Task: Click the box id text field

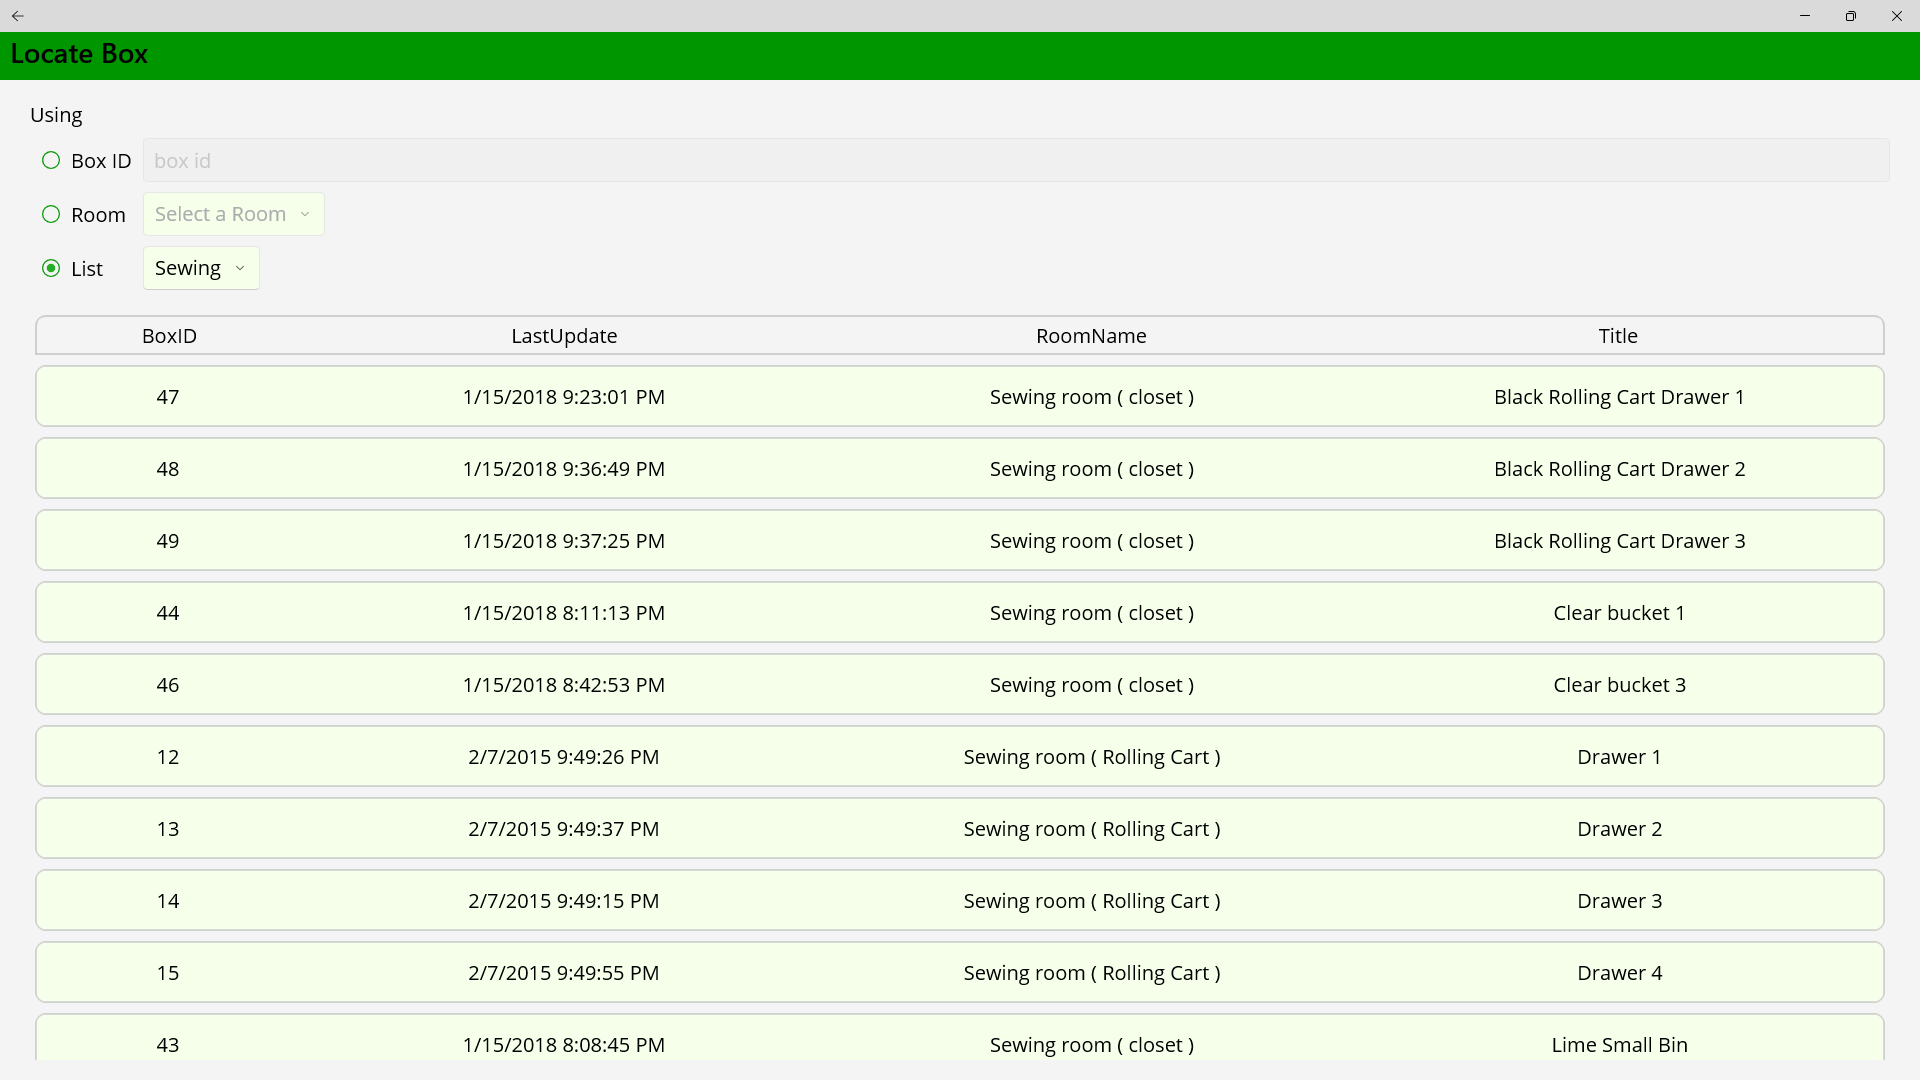Action: (1015, 161)
